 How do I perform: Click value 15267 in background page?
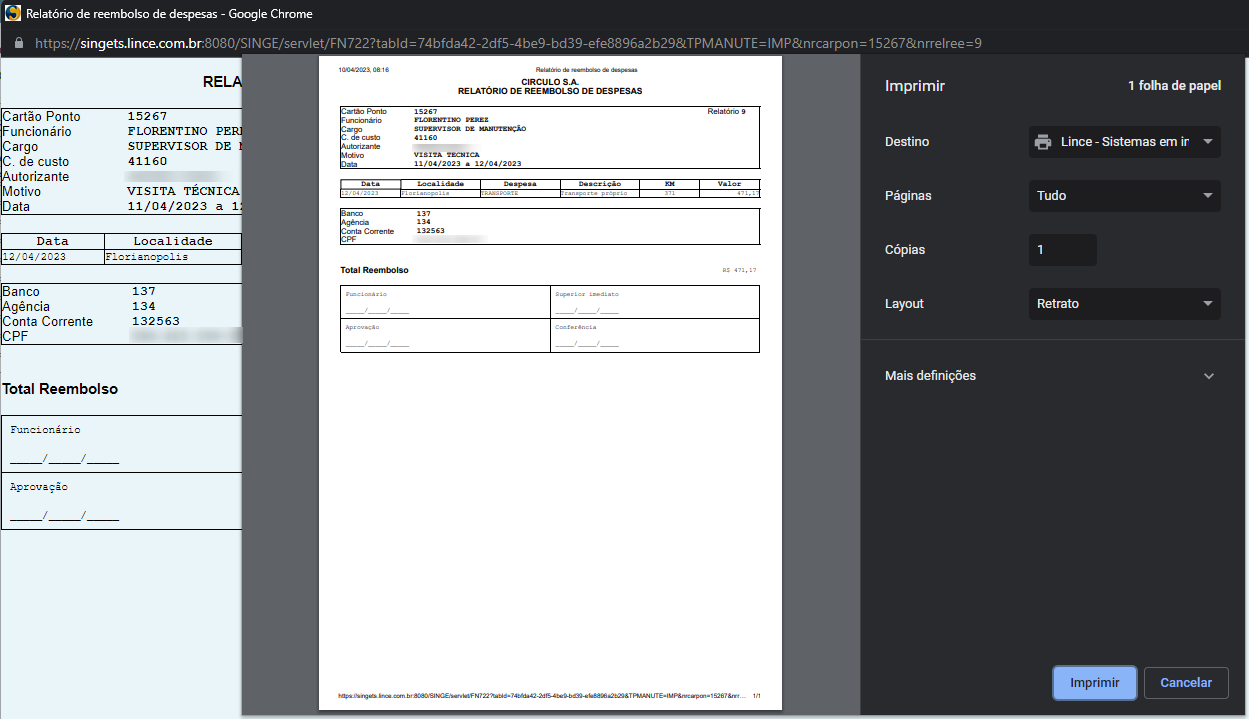click(147, 116)
